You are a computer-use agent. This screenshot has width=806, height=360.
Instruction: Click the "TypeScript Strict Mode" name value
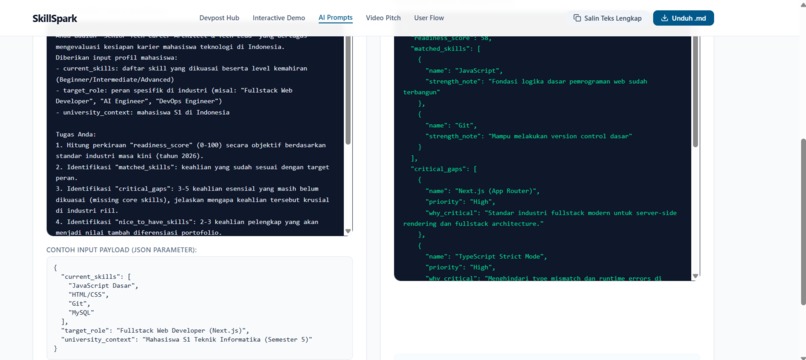(501, 256)
